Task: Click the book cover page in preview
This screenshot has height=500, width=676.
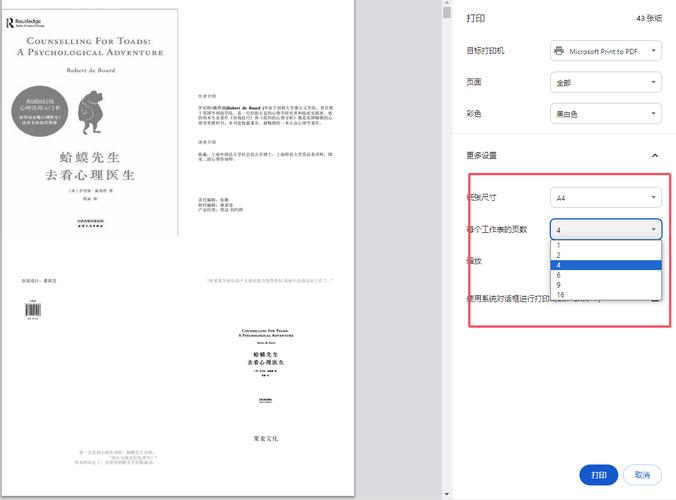Action: pyautogui.click(x=90, y=123)
